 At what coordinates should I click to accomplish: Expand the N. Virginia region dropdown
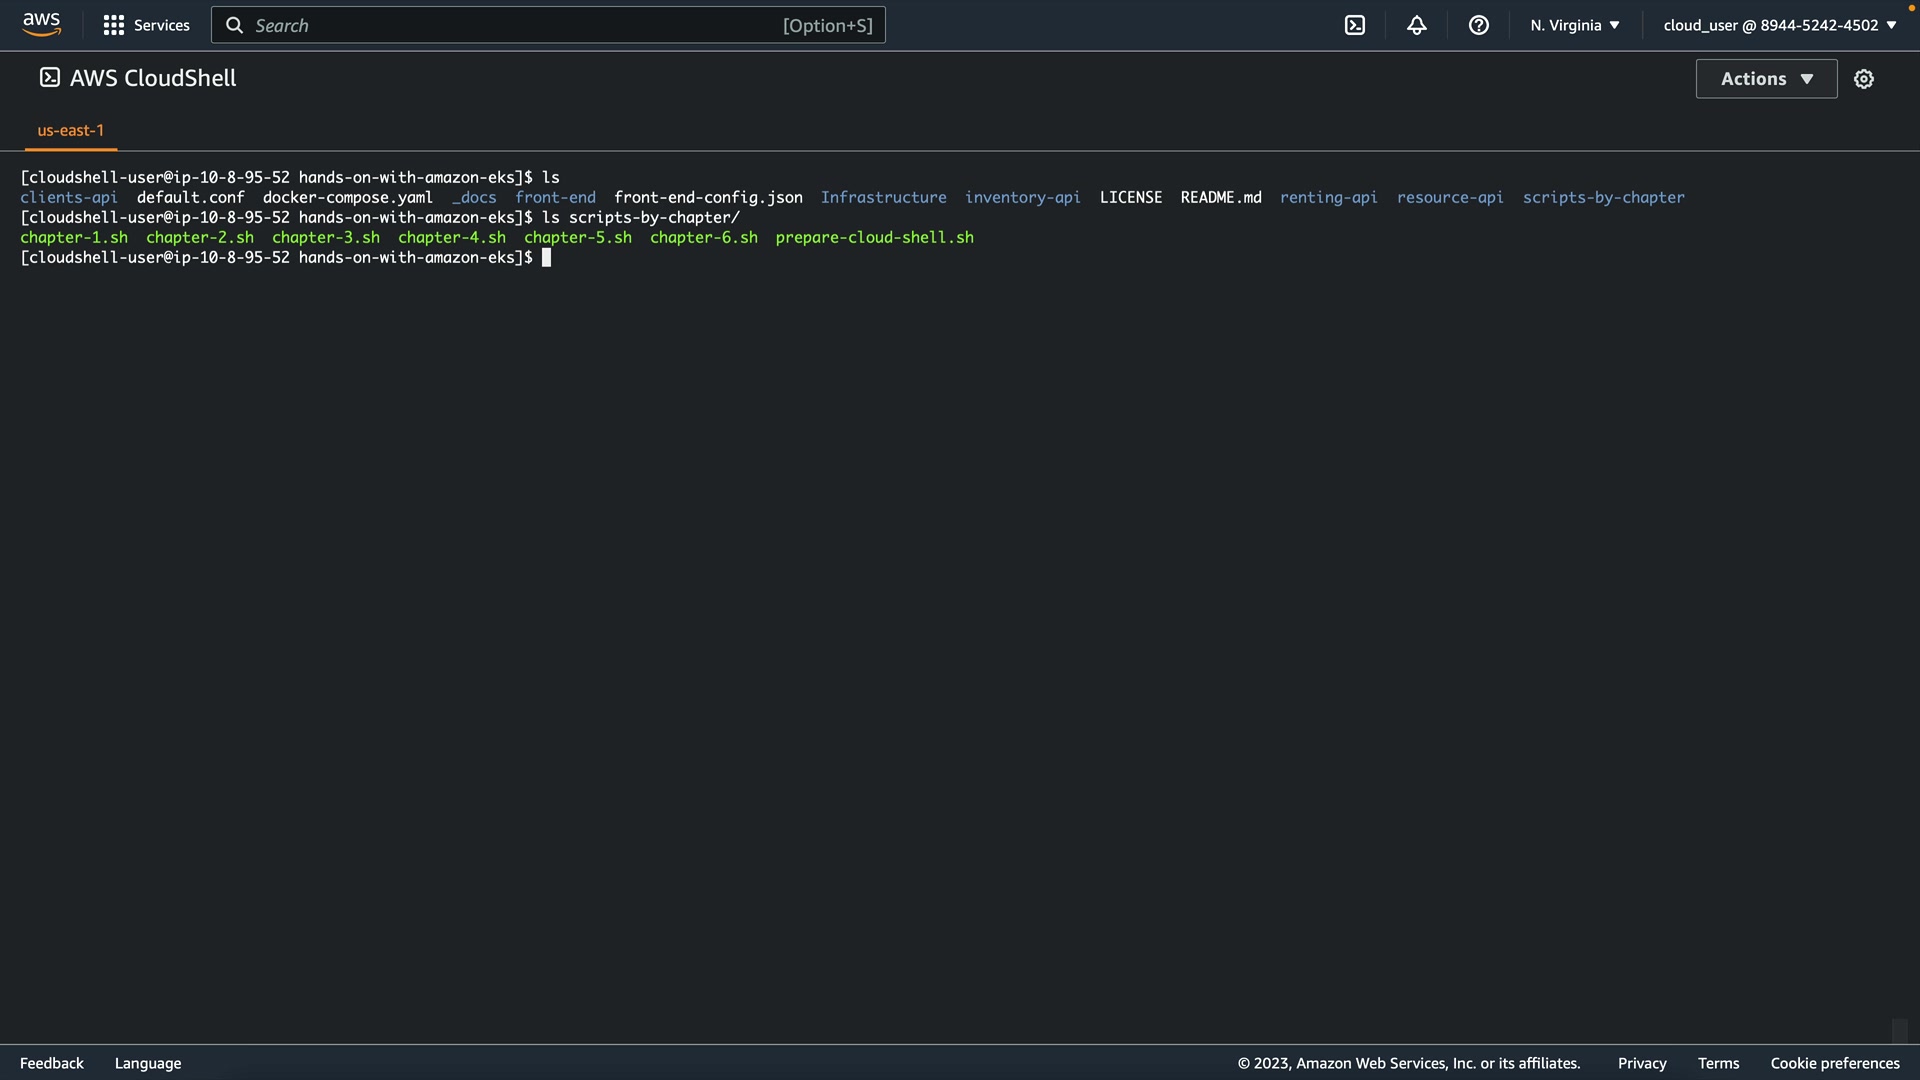[1575, 25]
